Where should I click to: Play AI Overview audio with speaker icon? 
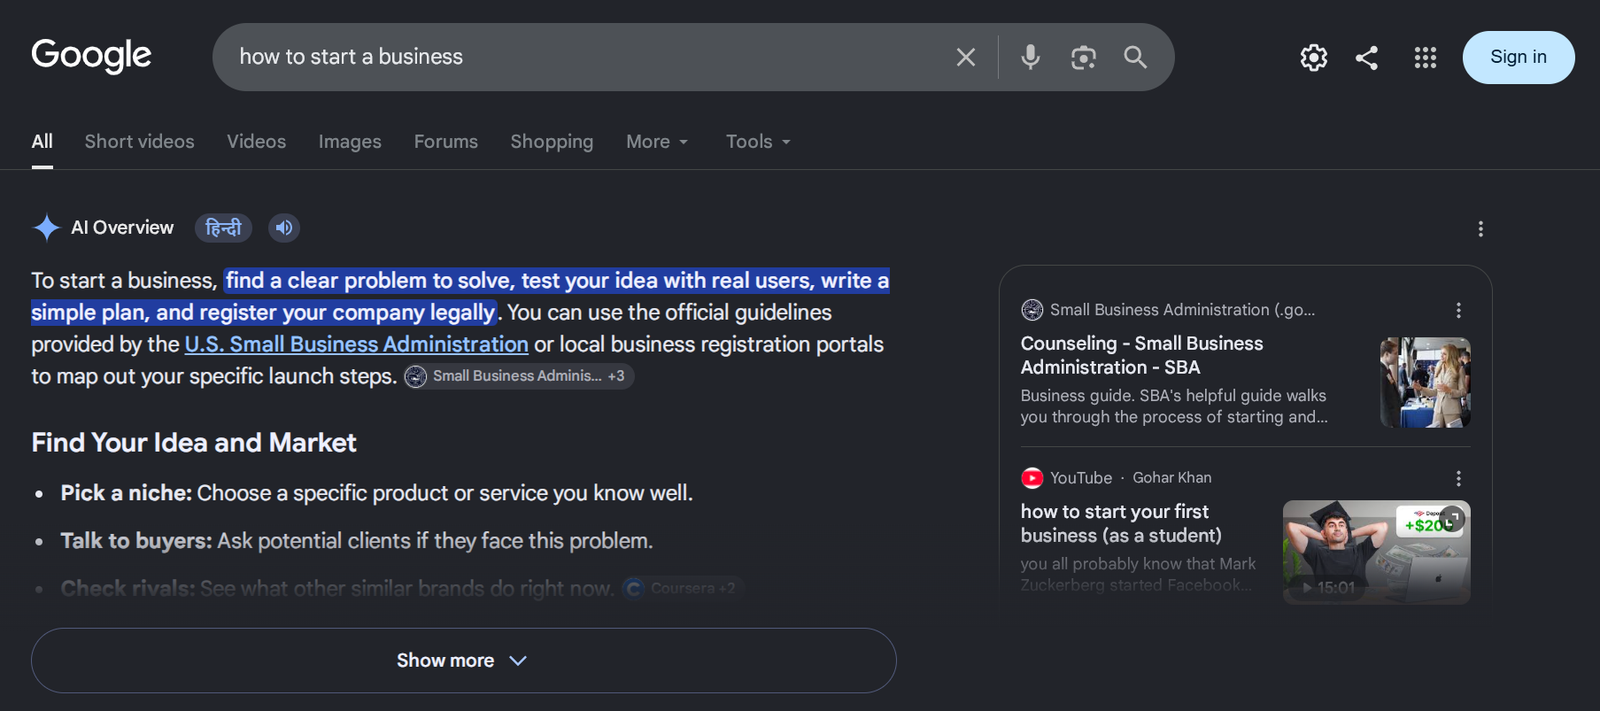(x=284, y=228)
